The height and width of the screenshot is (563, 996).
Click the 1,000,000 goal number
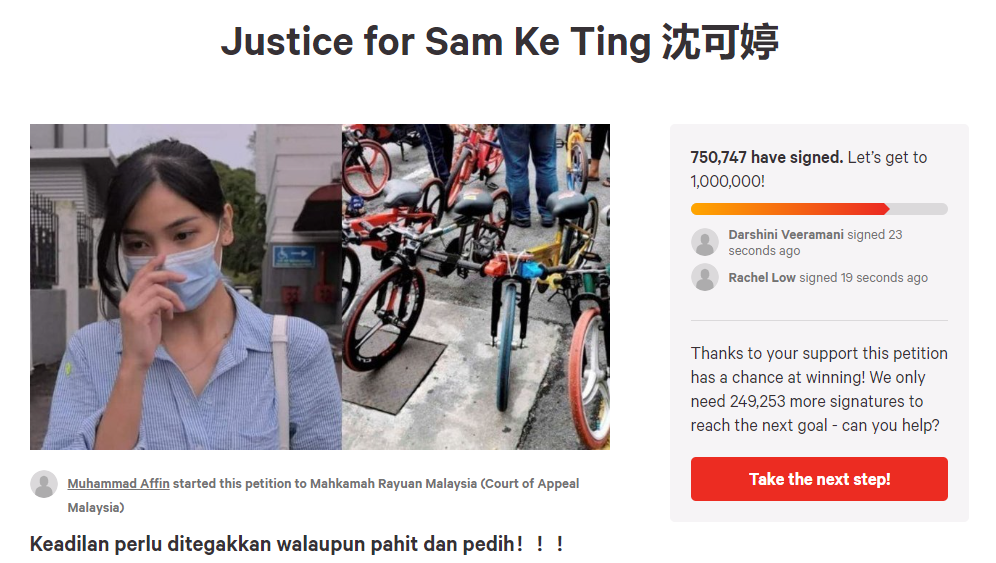click(x=726, y=181)
